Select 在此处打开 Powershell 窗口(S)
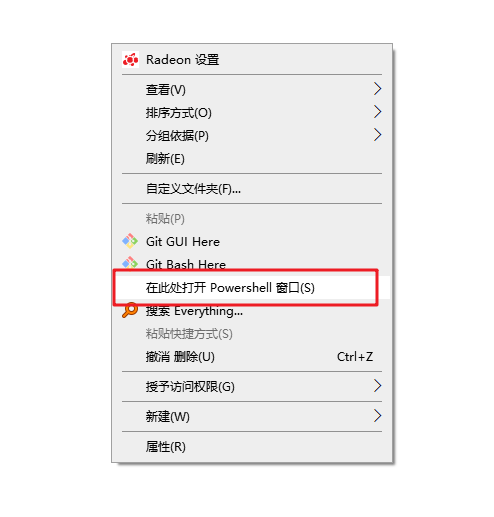The width and height of the screenshot is (494, 517). click(252, 288)
